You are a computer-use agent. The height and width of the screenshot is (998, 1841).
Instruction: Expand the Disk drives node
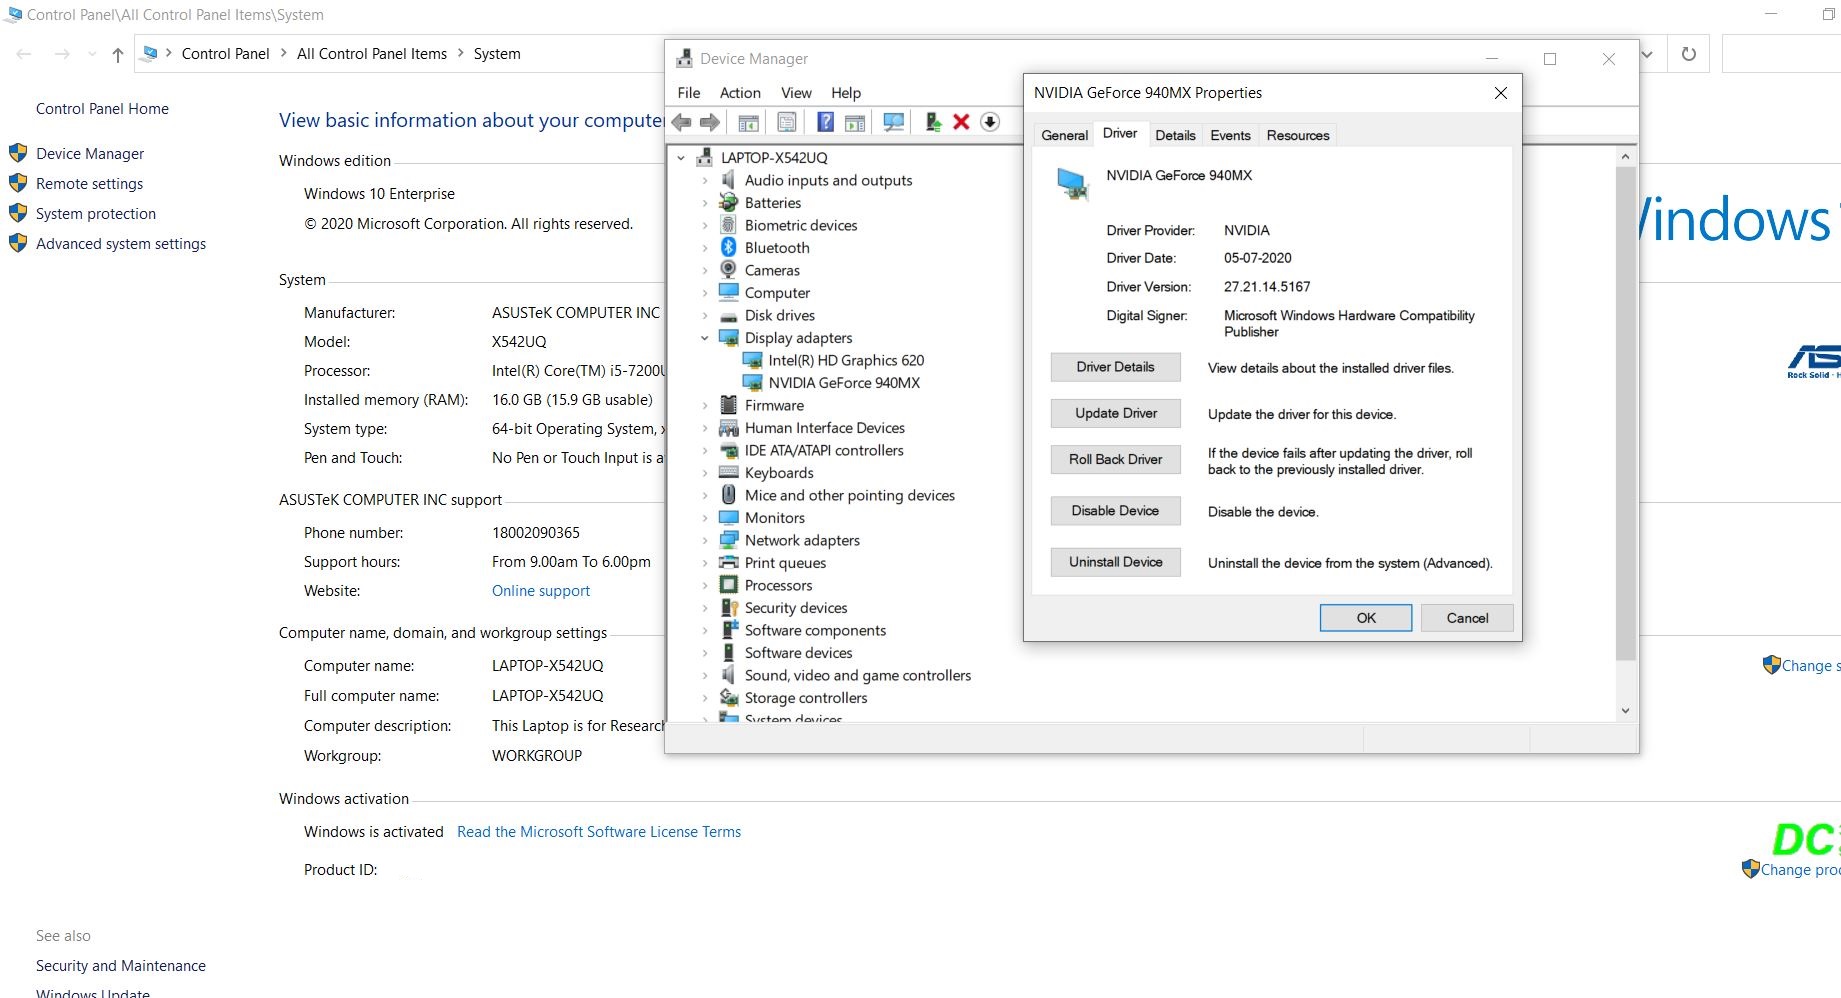coord(704,316)
